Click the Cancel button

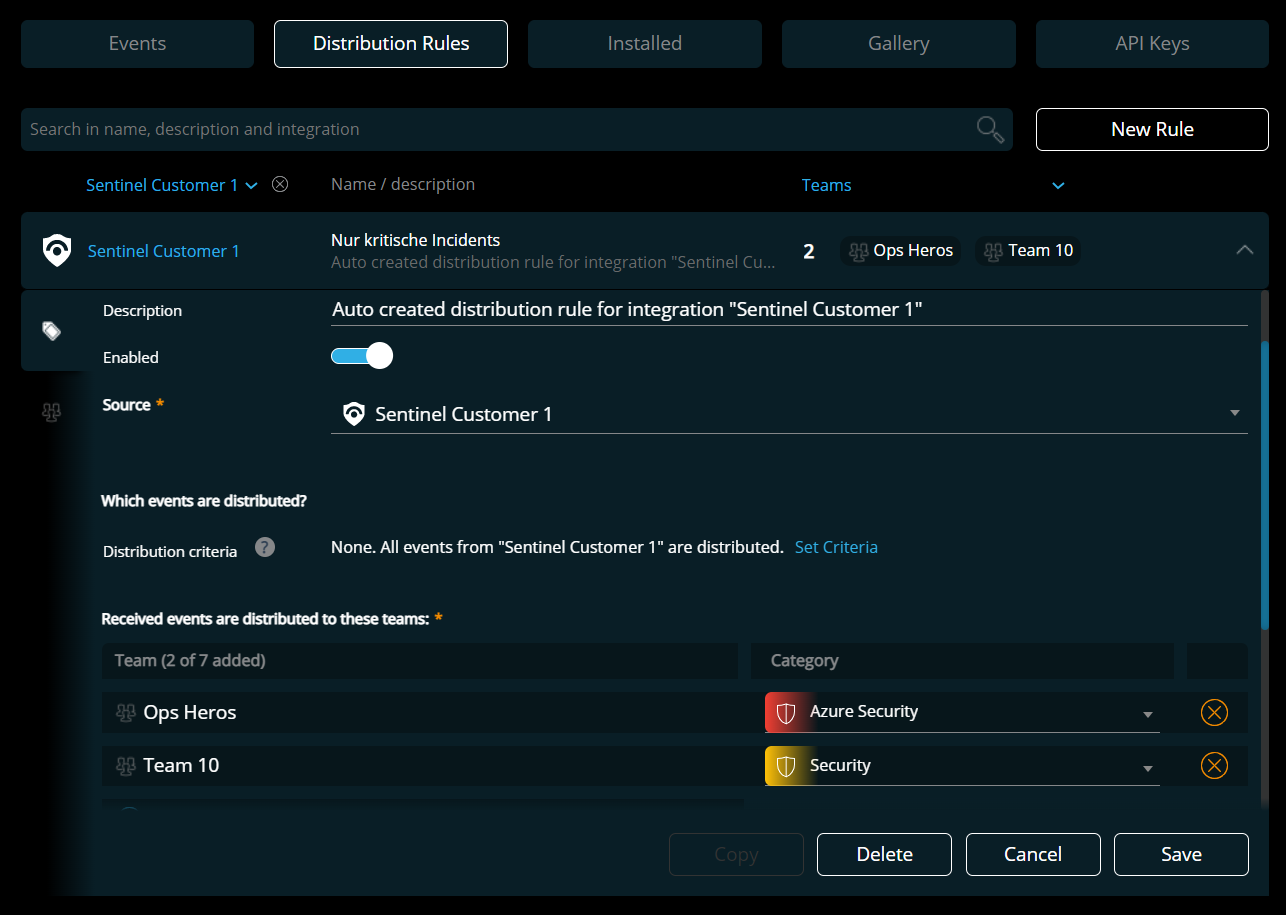[1033, 854]
